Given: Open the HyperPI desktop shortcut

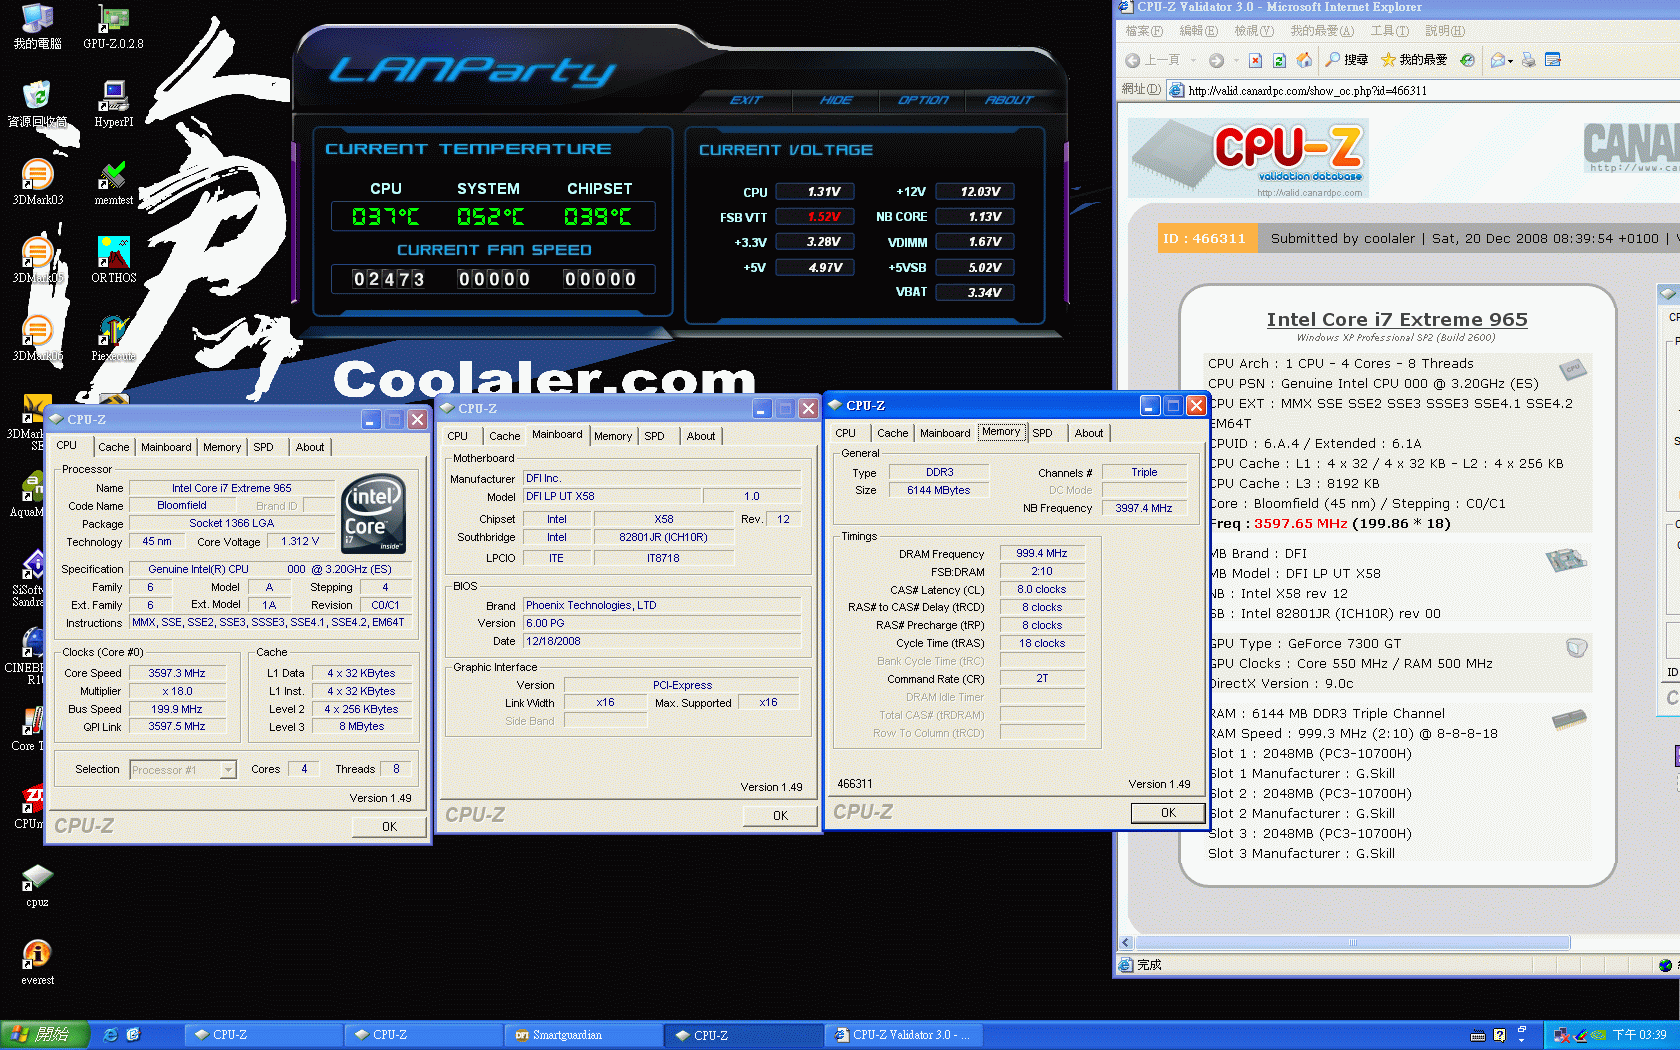Looking at the screenshot, I should click(x=113, y=104).
